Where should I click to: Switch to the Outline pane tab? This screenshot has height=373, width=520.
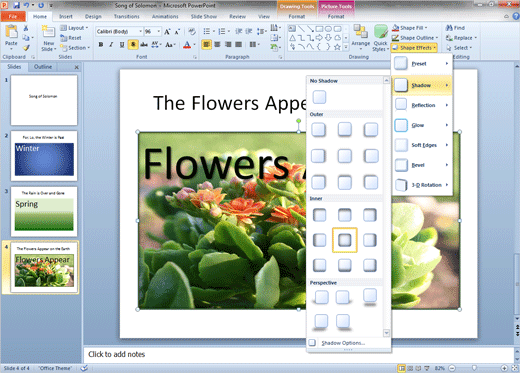pyautogui.click(x=43, y=67)
